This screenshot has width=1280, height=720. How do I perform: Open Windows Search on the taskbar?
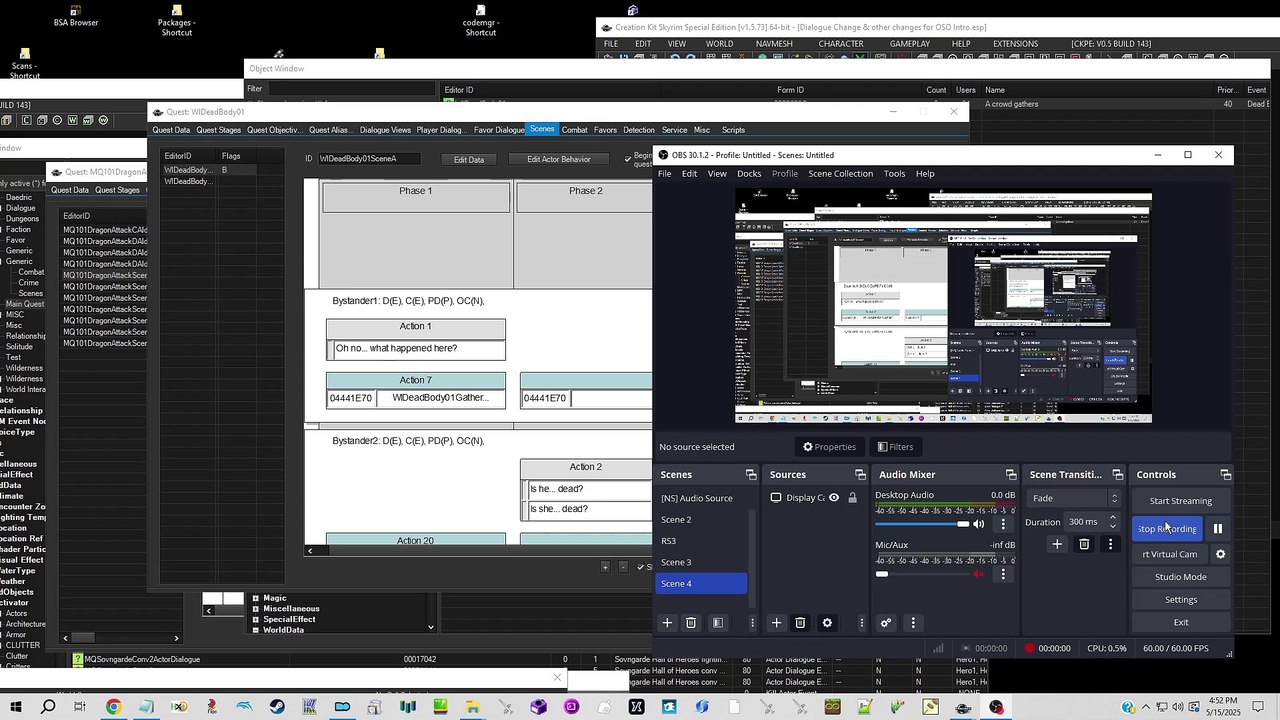tap(48, 707)
